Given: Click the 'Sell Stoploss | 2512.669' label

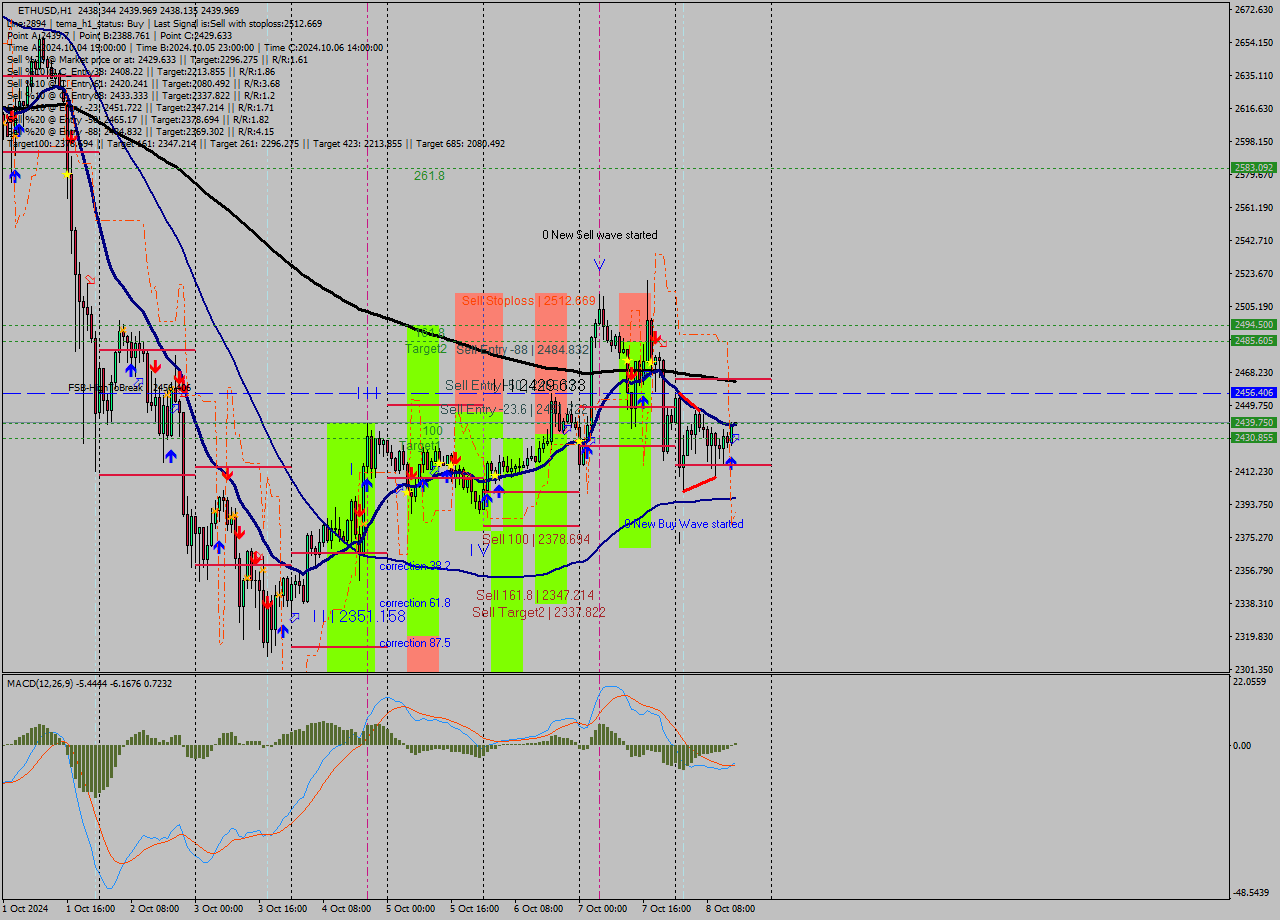Looking at the screenshot, I should point(529,301).
